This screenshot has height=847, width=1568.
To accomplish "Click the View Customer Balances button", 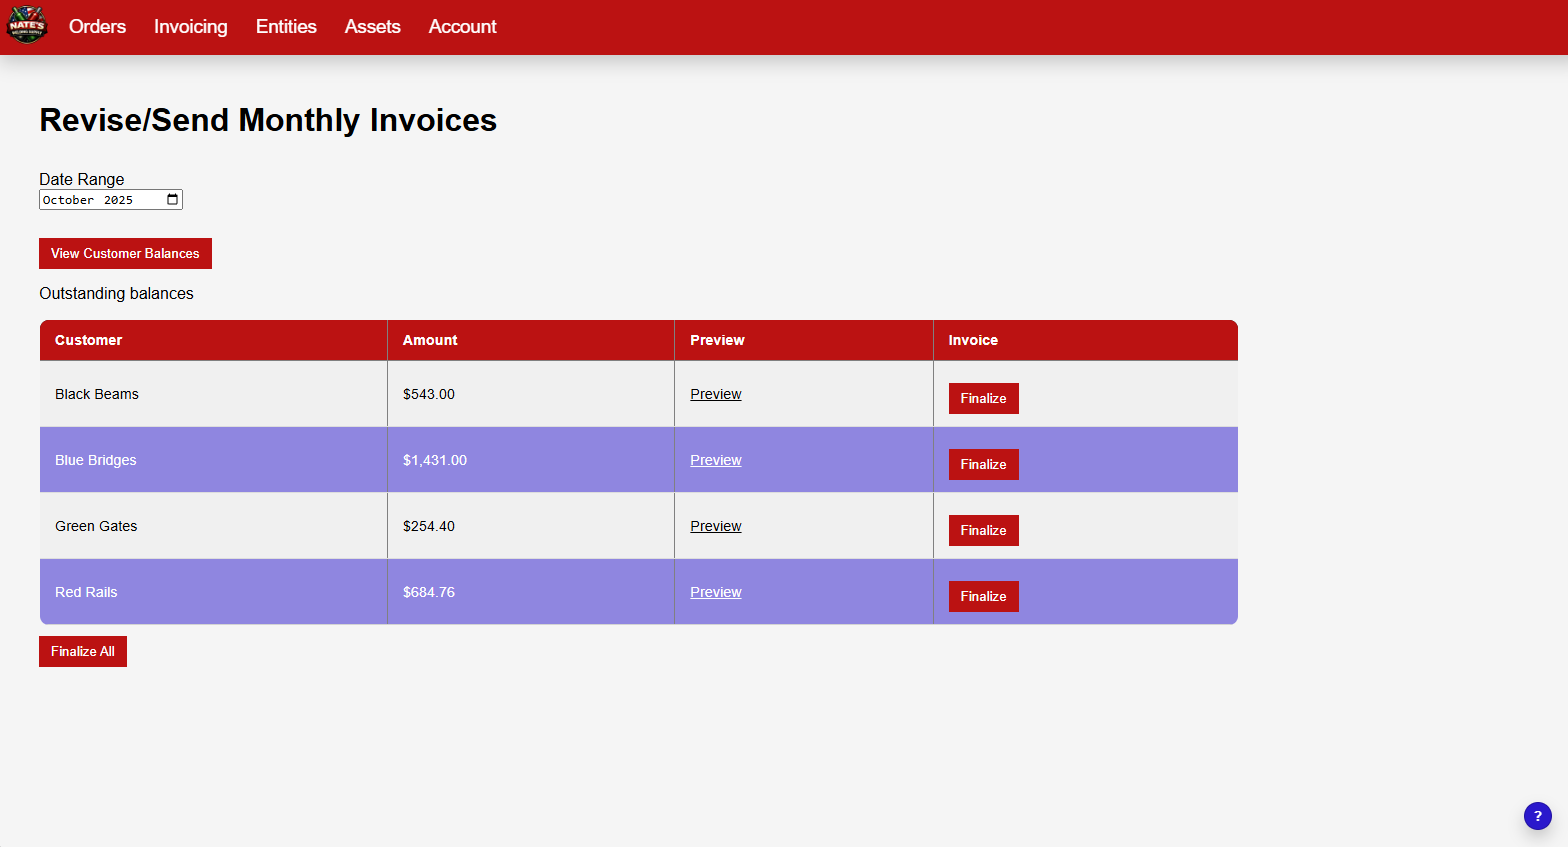I will pyautogui.click(x=125, y=253).
